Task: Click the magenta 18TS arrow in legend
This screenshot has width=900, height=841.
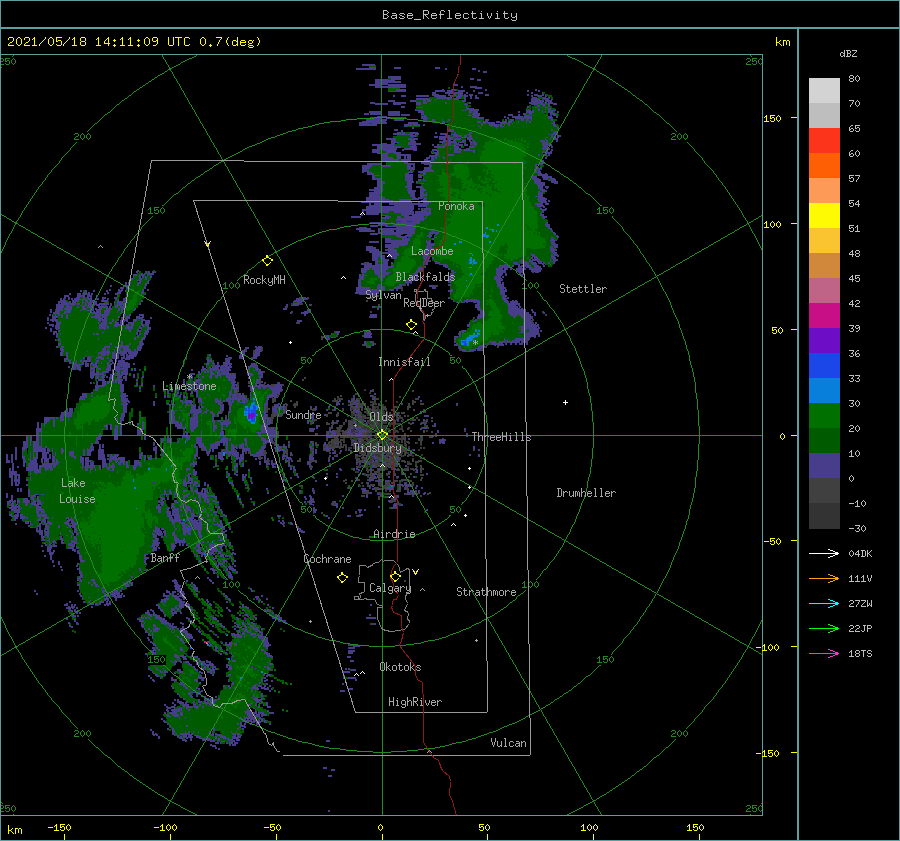Action: click(x=824, y=653)
